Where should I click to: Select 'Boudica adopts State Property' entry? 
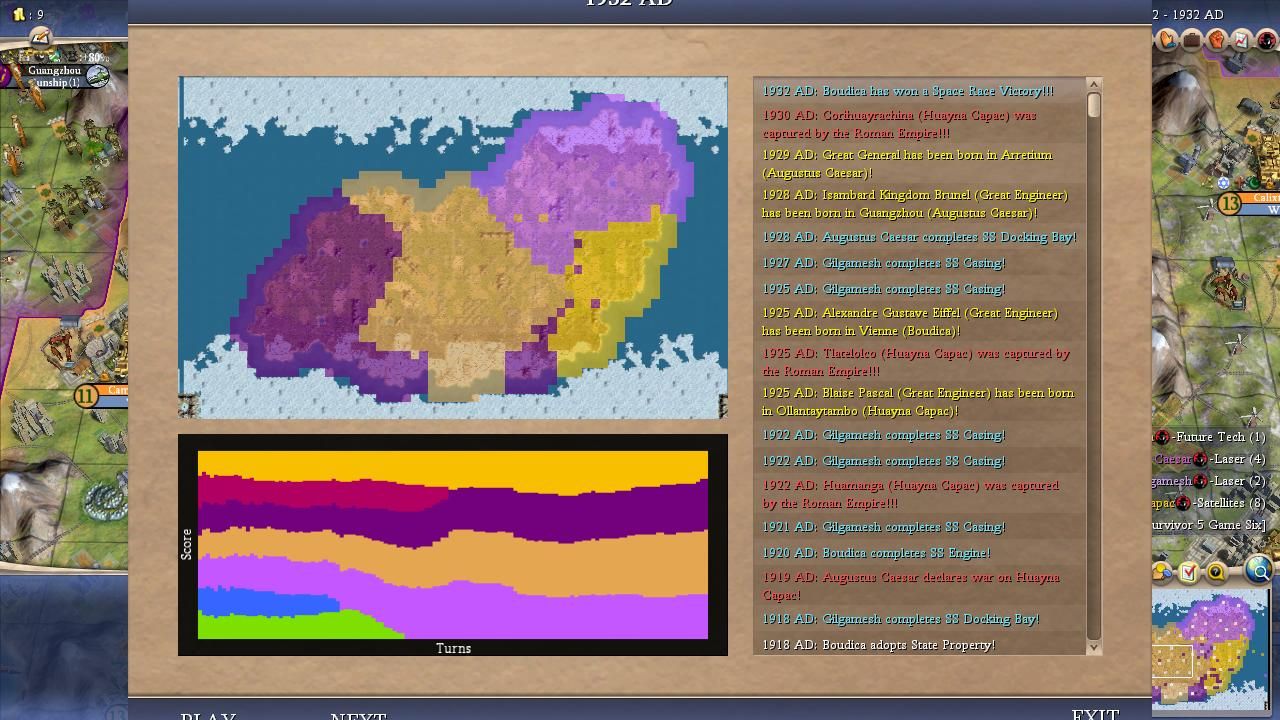coord(919,645)
